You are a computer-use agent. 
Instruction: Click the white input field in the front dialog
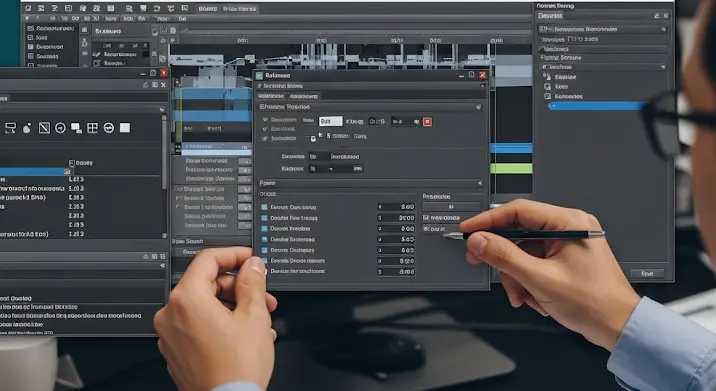pyautogui.click(x=330, y=121)
